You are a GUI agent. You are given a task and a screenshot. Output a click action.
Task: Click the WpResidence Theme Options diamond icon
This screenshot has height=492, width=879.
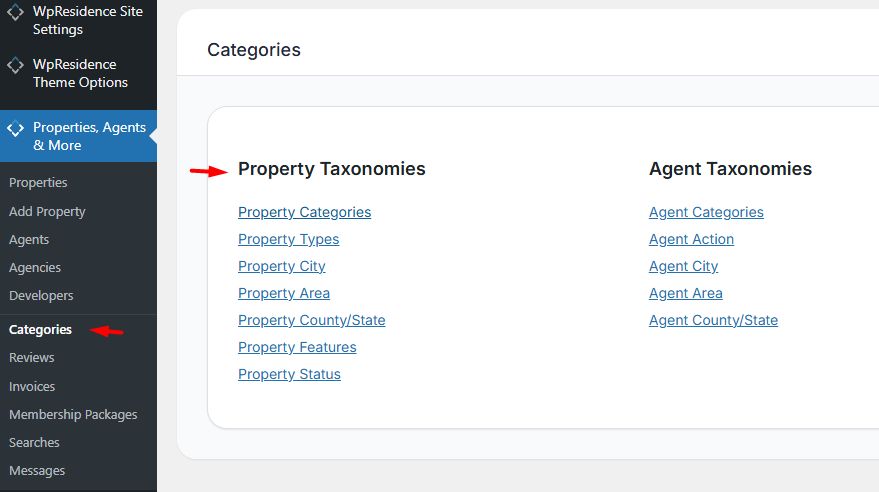[x=16, y=65]
